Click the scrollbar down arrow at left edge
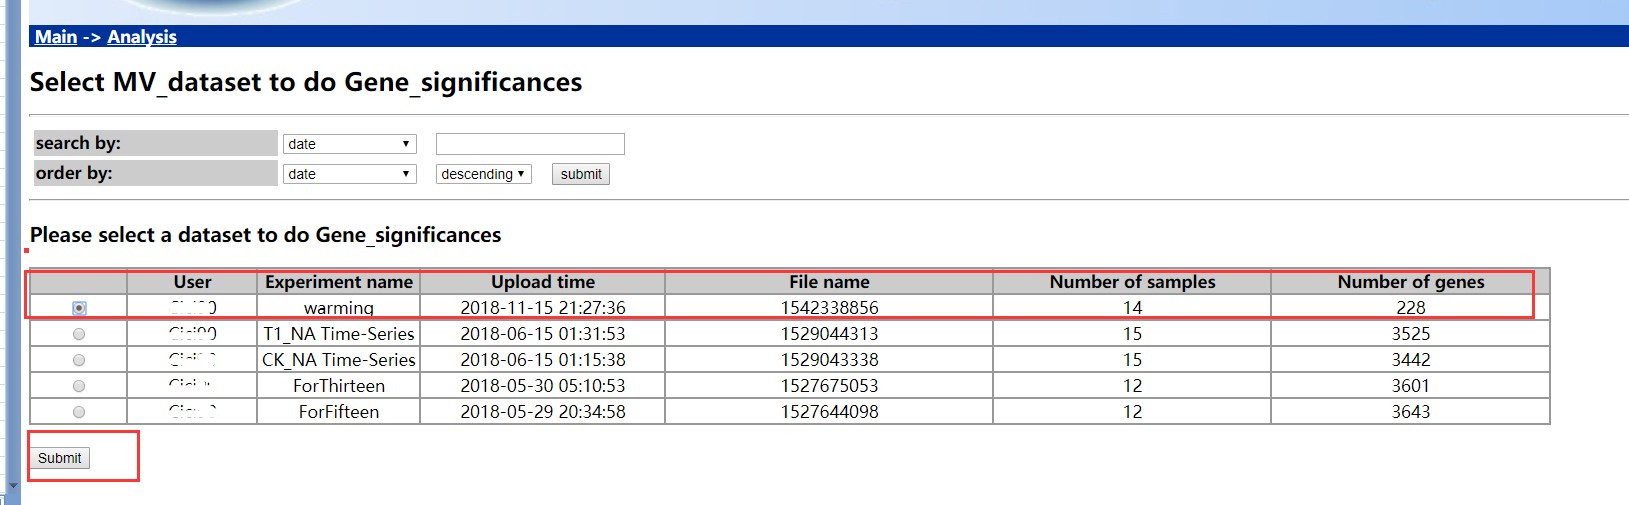Image resolution: width=1629 pixels, height=505 pixels. (x=13, y=486)
